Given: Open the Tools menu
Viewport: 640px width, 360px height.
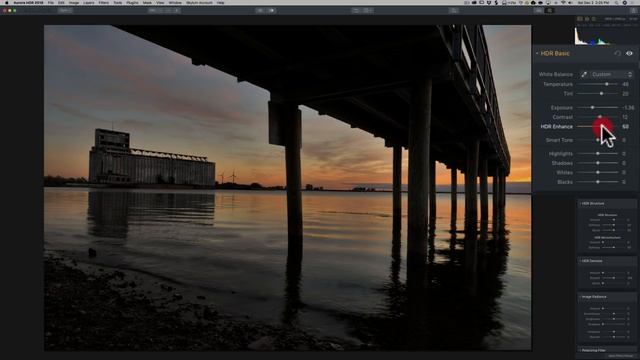Looking at the screenshot, I should coord(118,2).
